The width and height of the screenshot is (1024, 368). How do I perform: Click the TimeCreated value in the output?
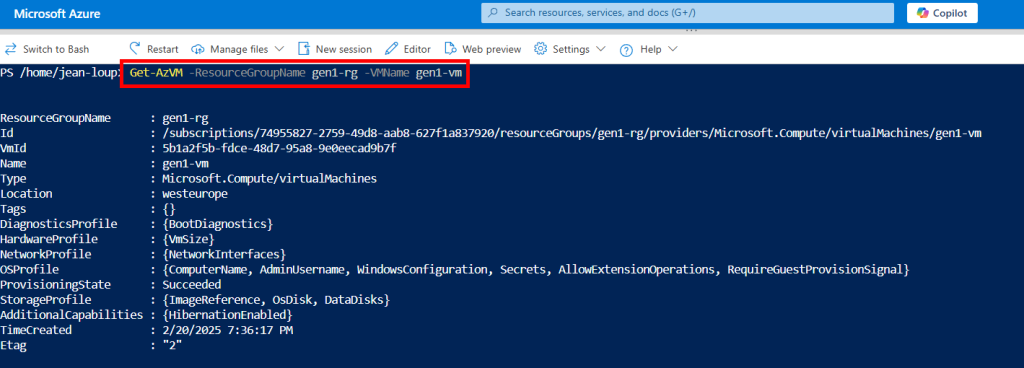pyautogui.click(x=228, y=330)
